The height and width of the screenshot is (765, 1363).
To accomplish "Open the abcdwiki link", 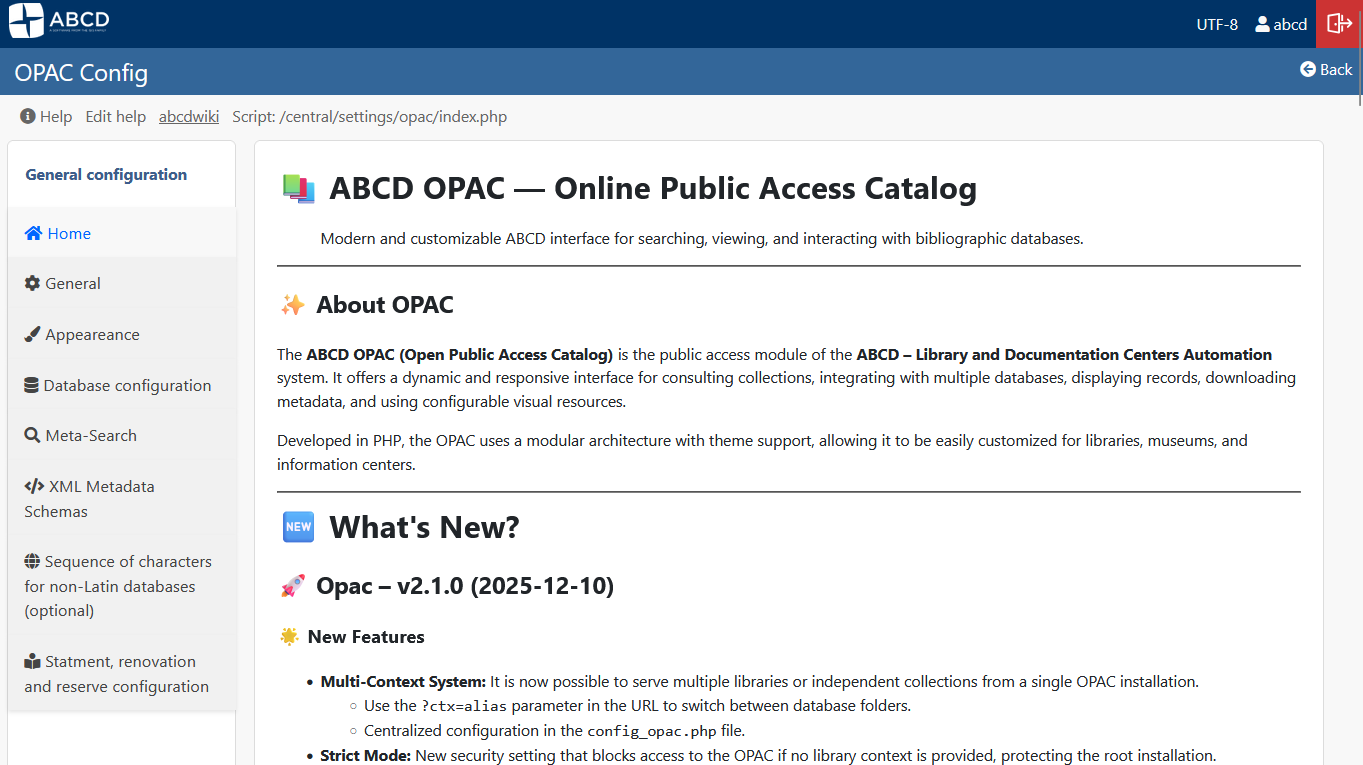I will tap(188, 116).
